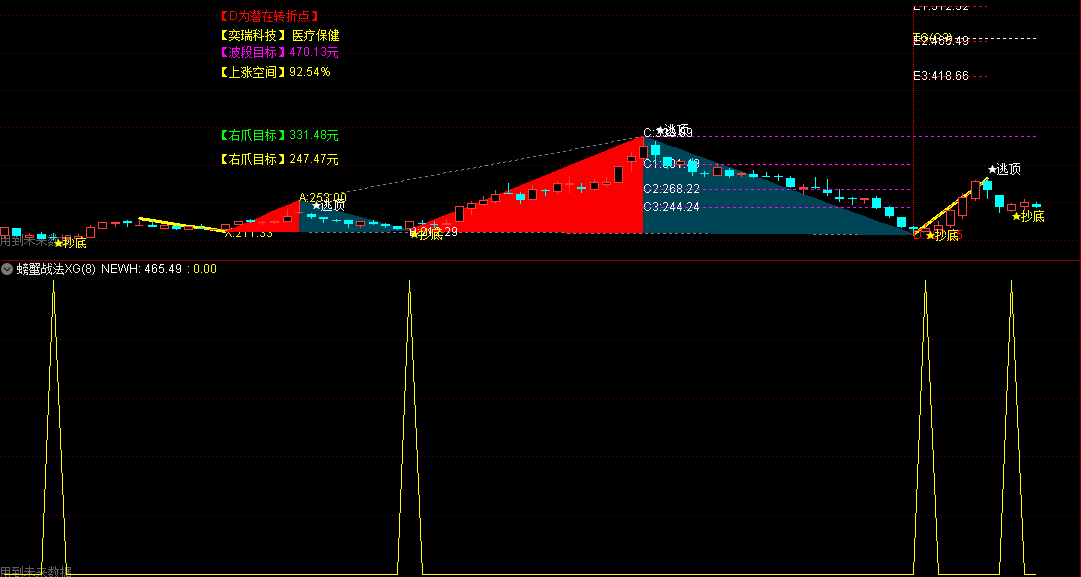Collapse the 螃蟹战法XG indicator panel
1081x577 pixels.
(7, 269)
